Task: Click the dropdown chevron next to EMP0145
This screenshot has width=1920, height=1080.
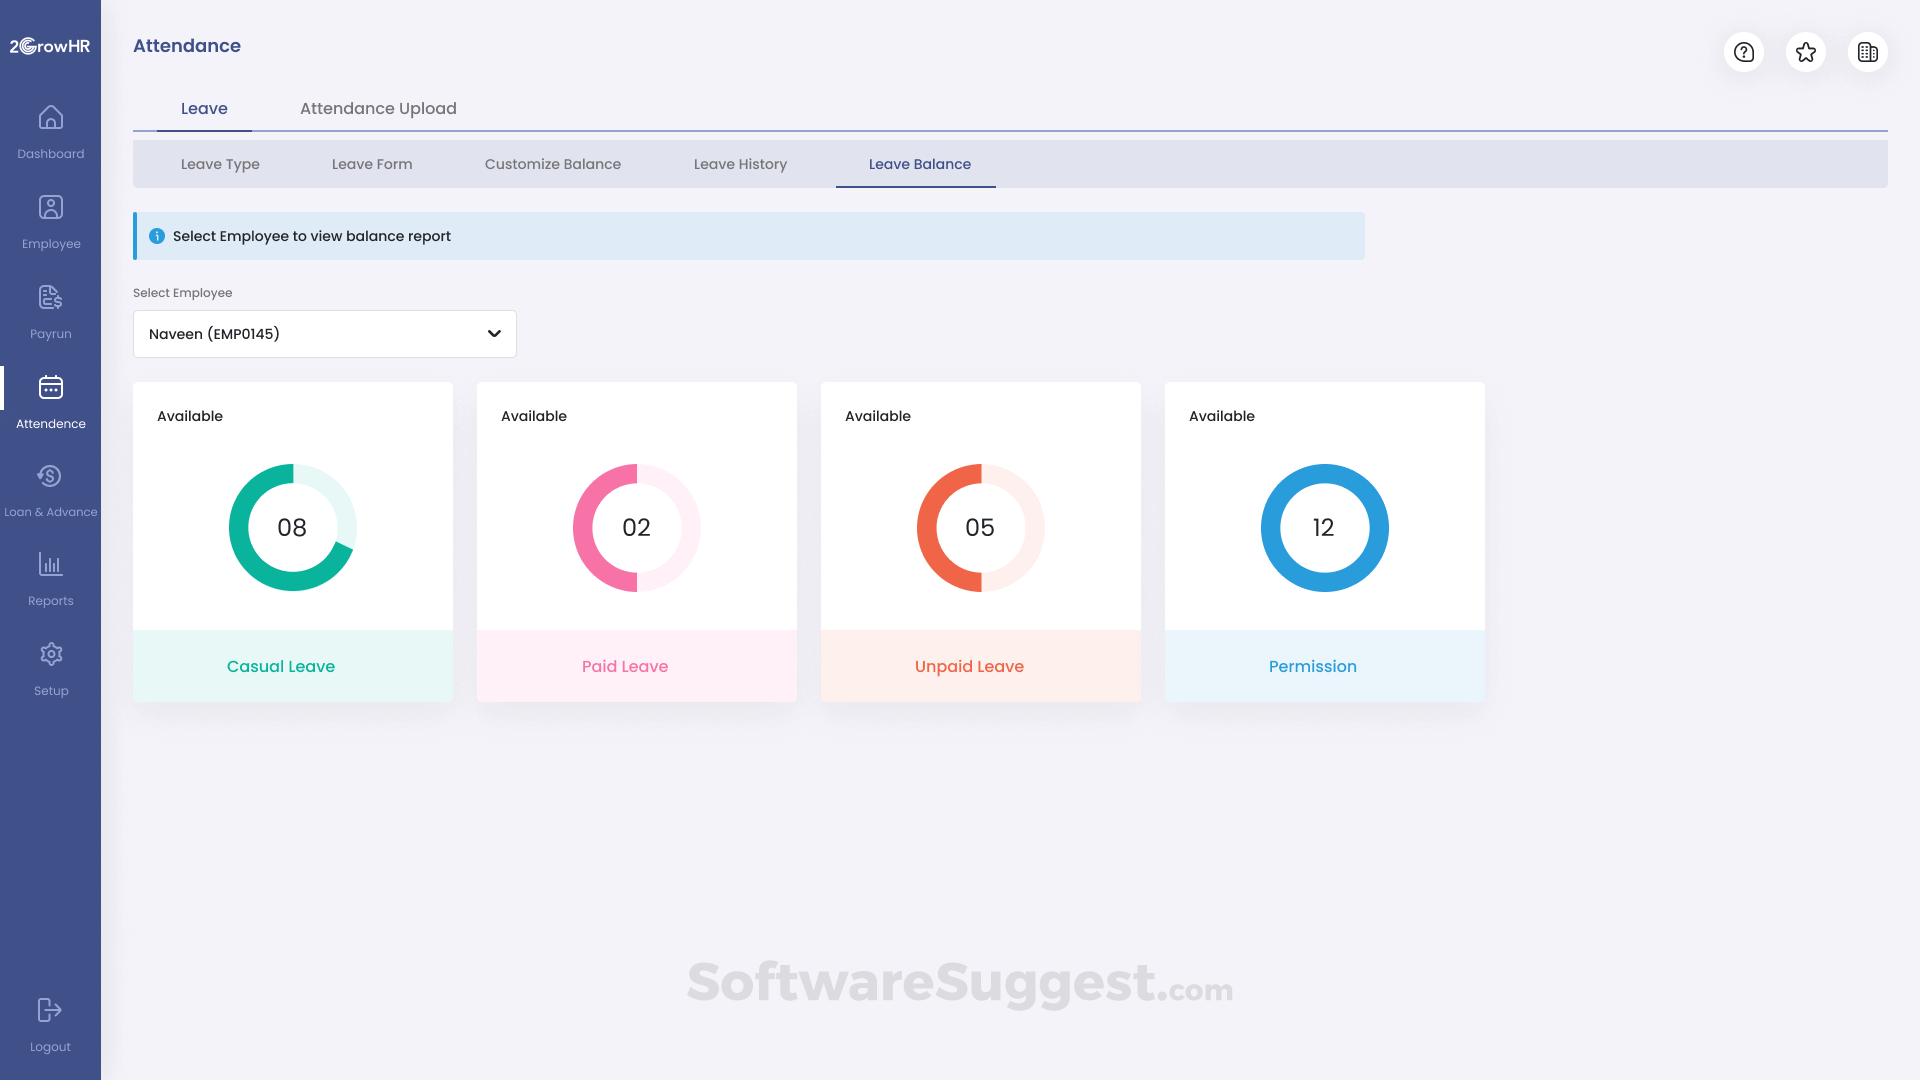Action: pyautogui.click(x=494, y=333)
